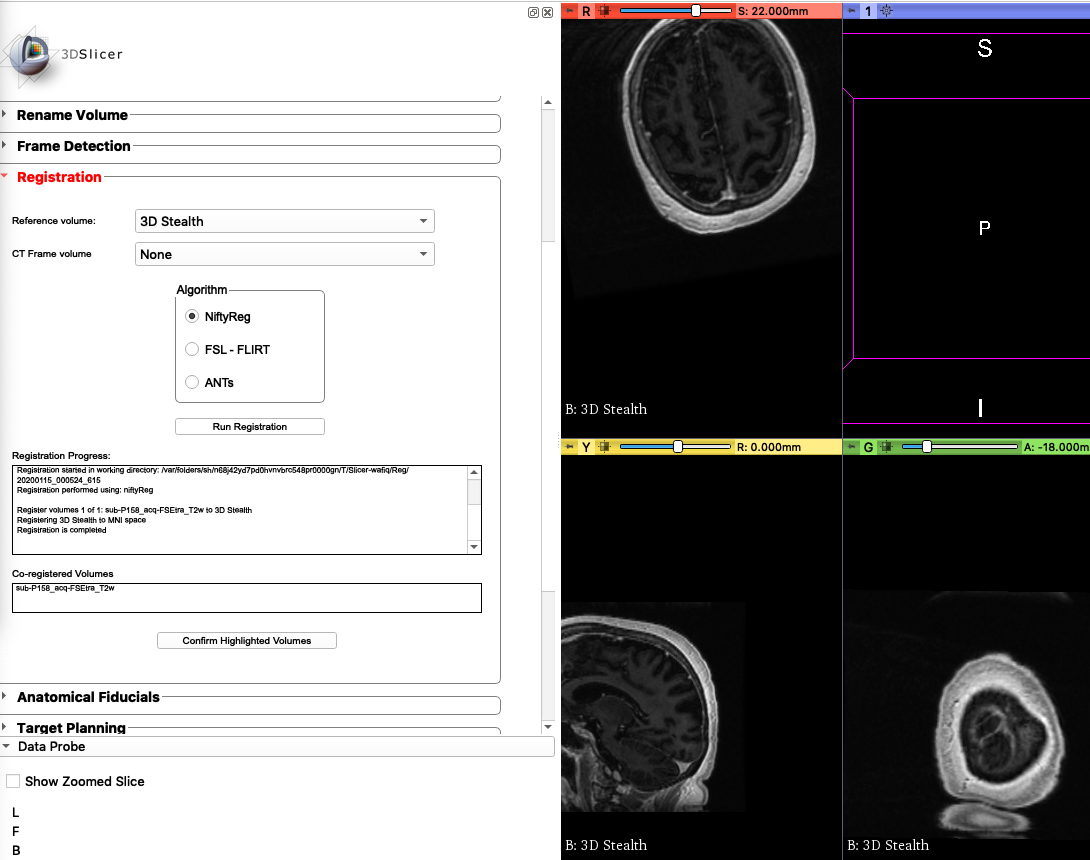Click the P orientation label in 3D view
The height and width of the screenshot is (860, 1090).
[984, 227]
